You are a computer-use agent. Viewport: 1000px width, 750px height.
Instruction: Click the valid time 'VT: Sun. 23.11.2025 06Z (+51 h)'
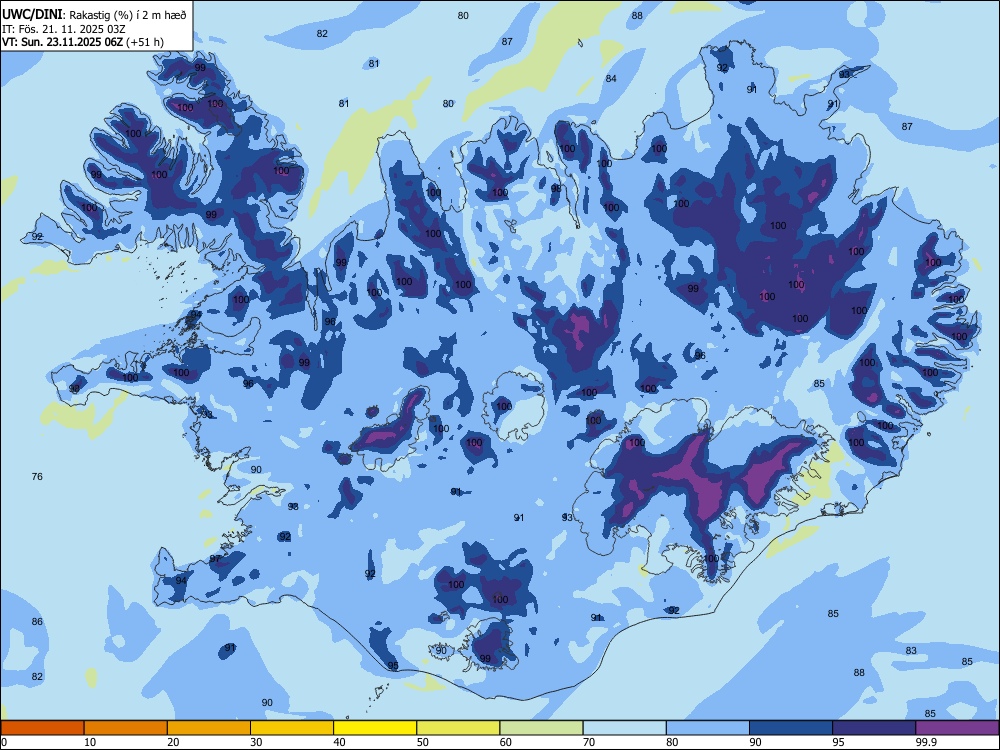tap(83, 42)
